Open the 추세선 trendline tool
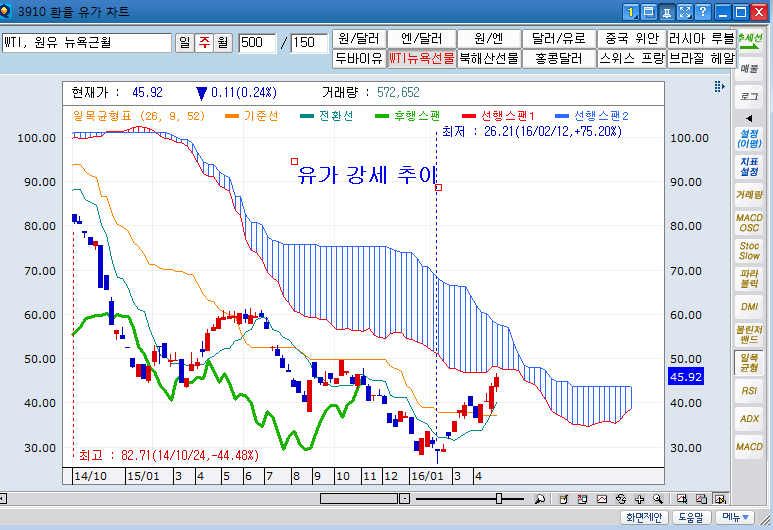The height and width of the screenshot is (530, 773). pos(749,40)
